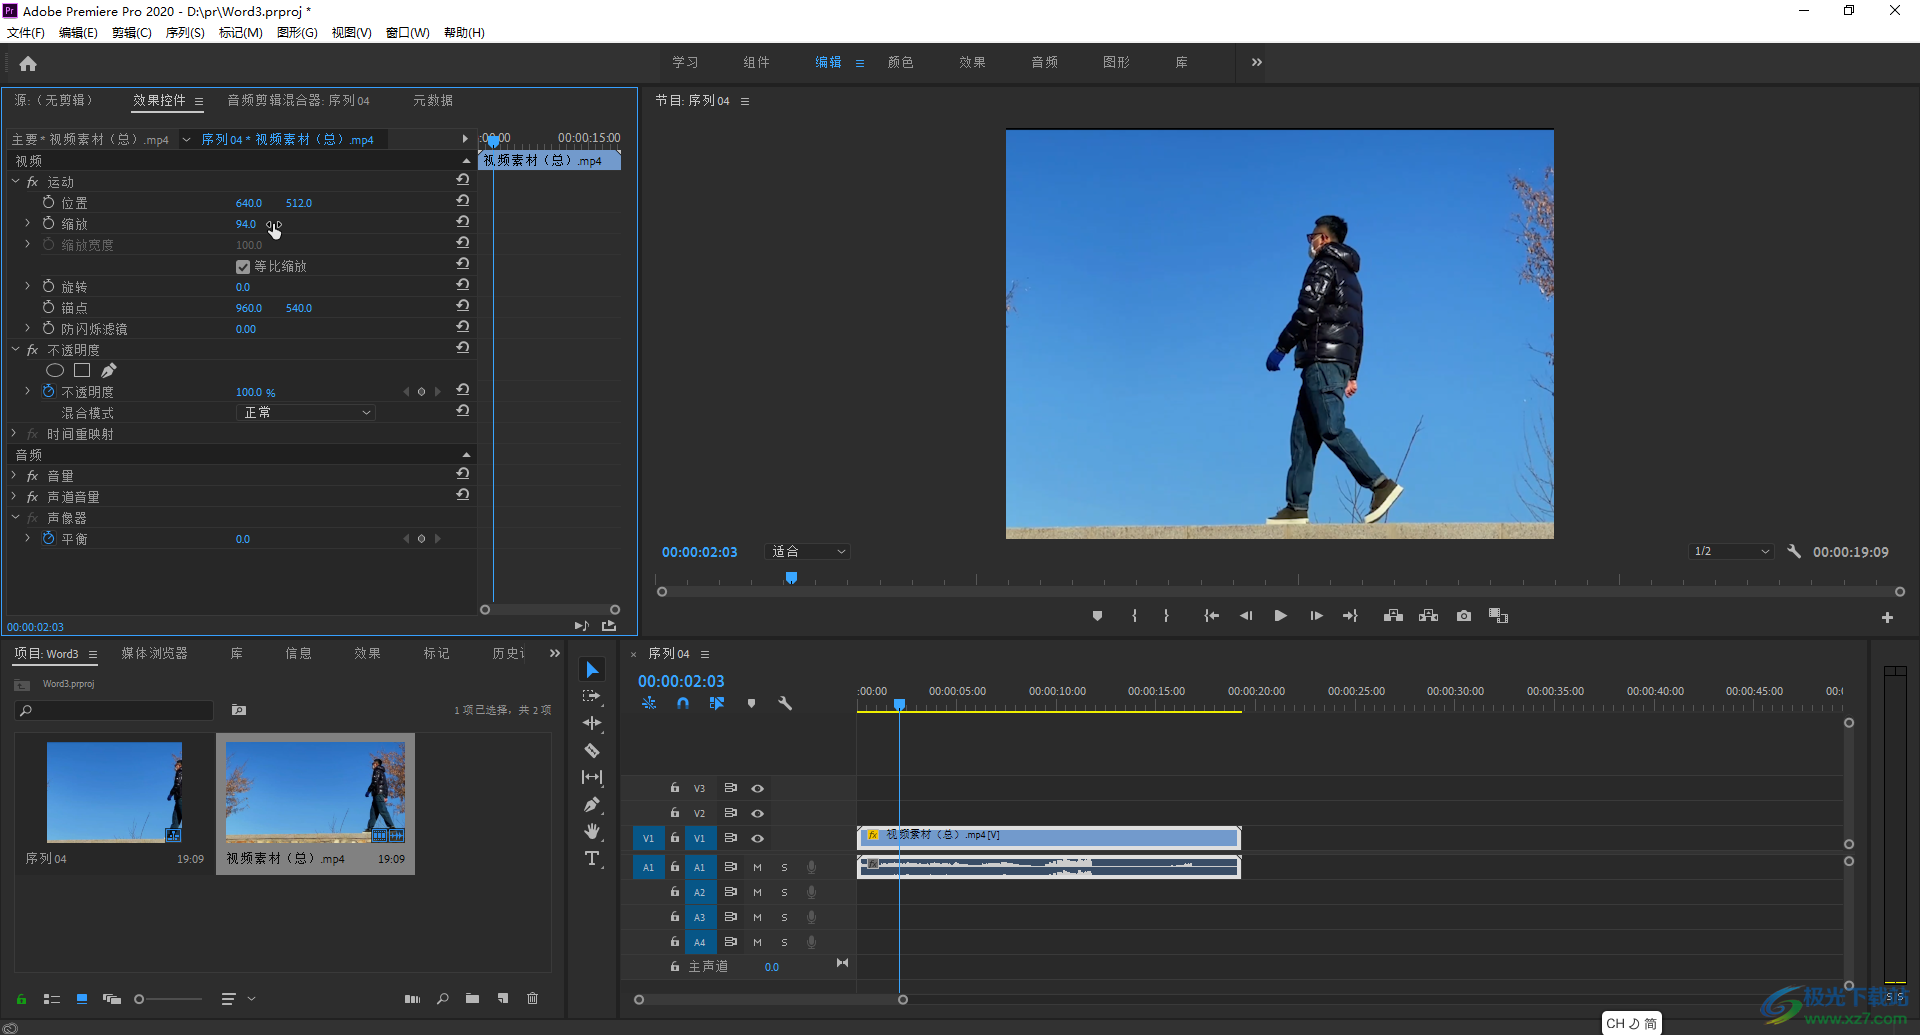Select the Ripple Edit tool
The image size is (1920, 1035).
click(x=592, y=723)
